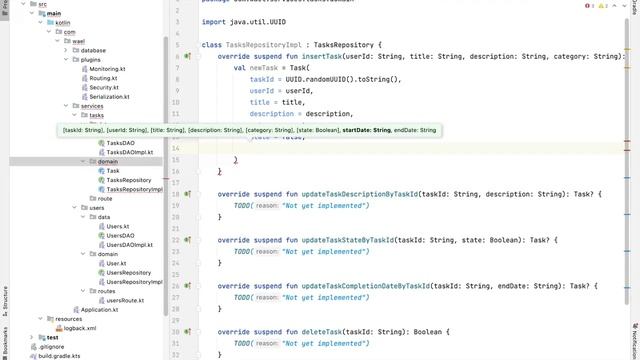Collapse the users package

pyautogui.click(x=75, y=208)
